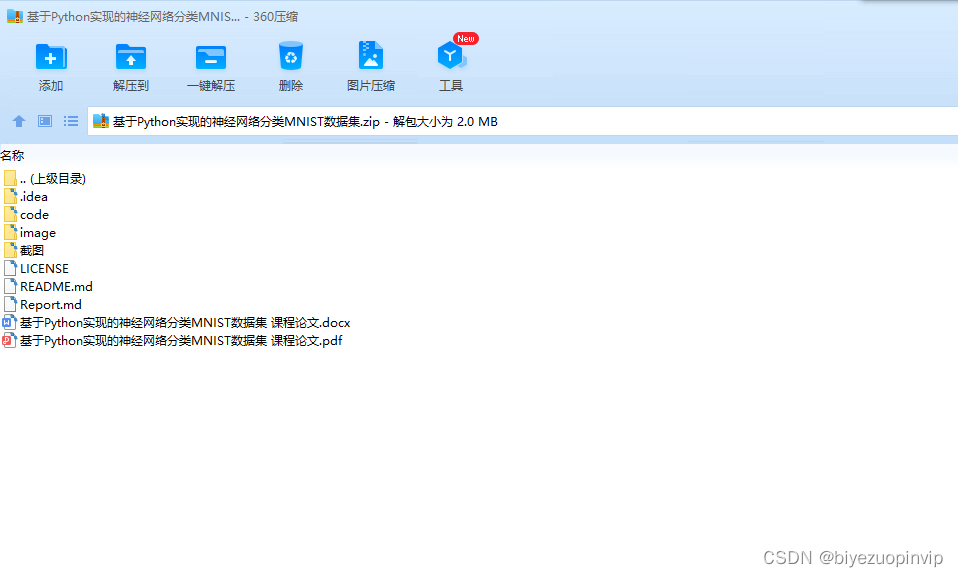Open the 截图 folder
This screenshot has height=577, width=958.
tap(31, 250)
